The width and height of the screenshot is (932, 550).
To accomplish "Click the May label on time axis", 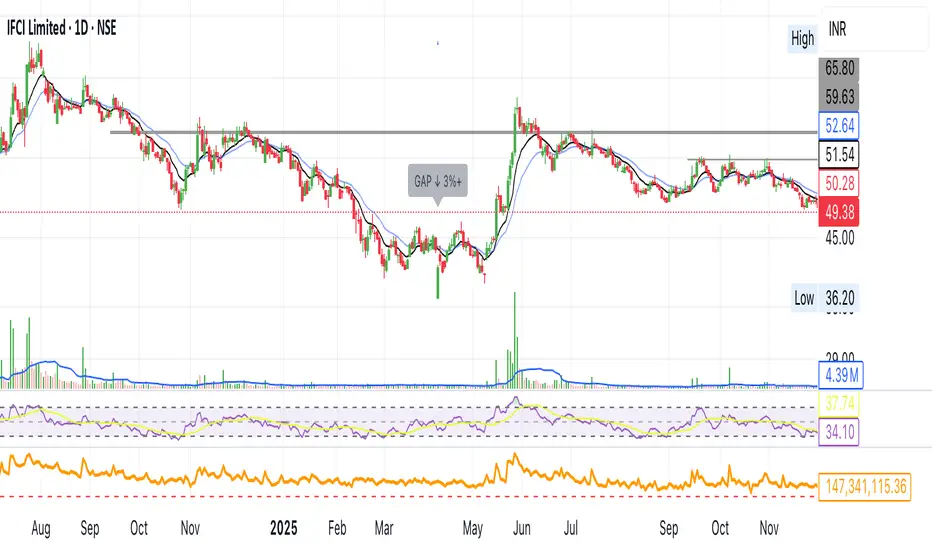I will point(473,528).
